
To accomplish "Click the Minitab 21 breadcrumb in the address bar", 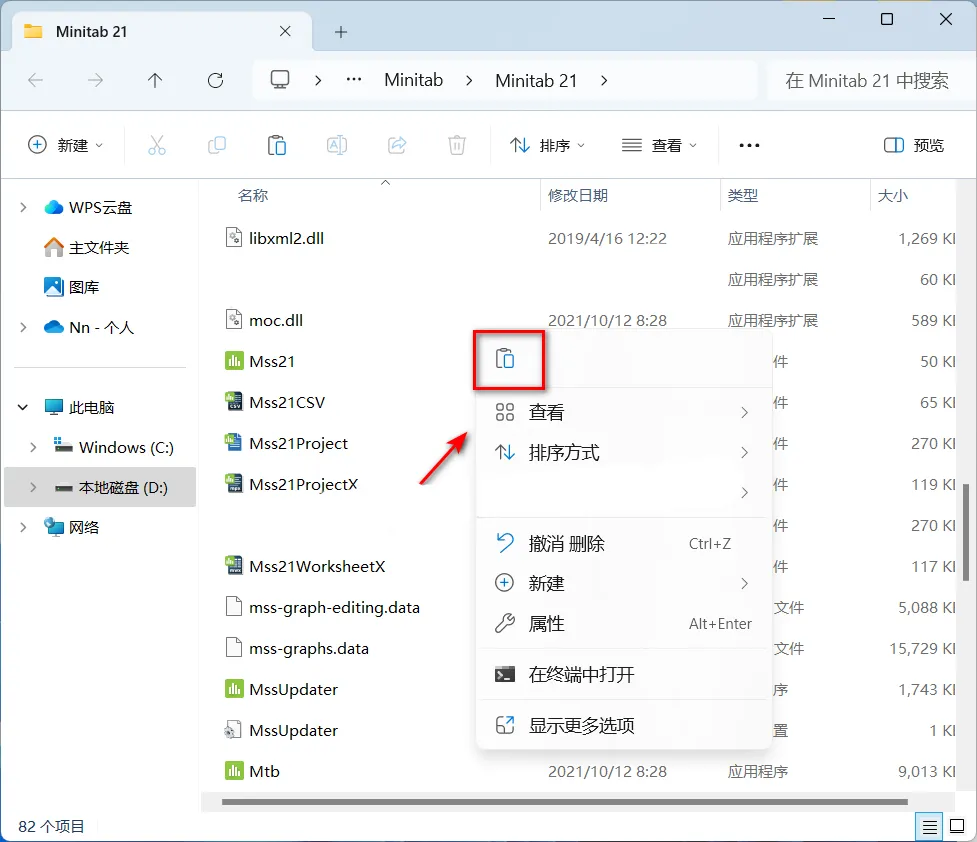I will point(536,80).
